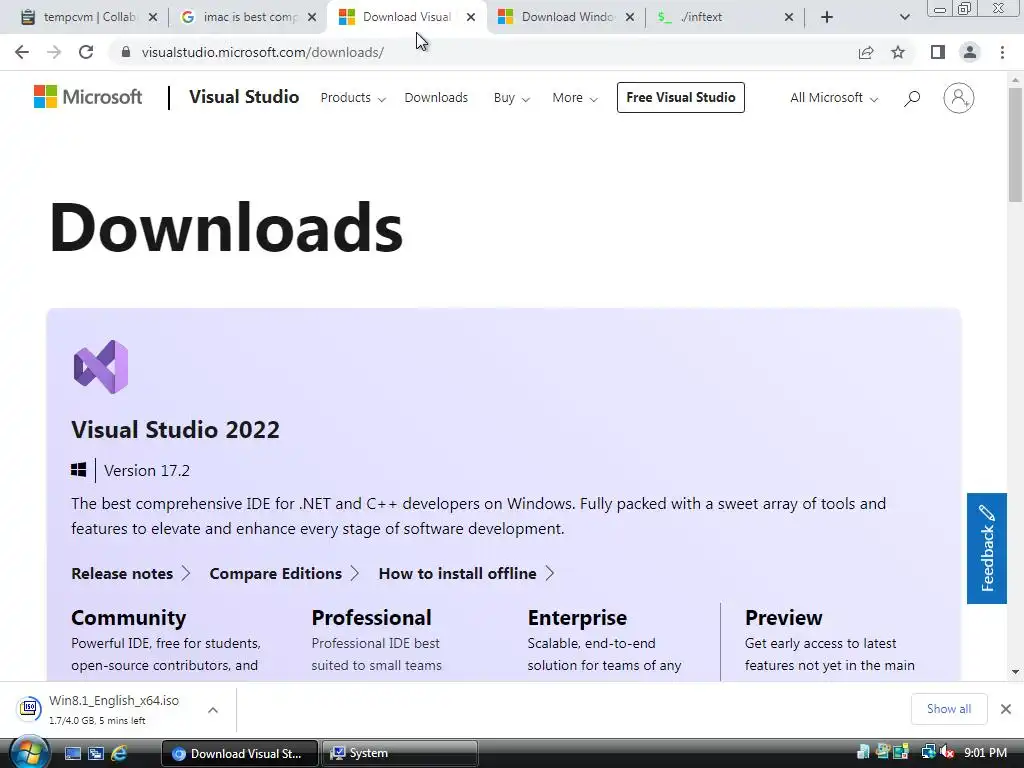Click the 9:01 PM taskbar clock
The width and height of the screenshot is (1024, 768).
(985, 753)
